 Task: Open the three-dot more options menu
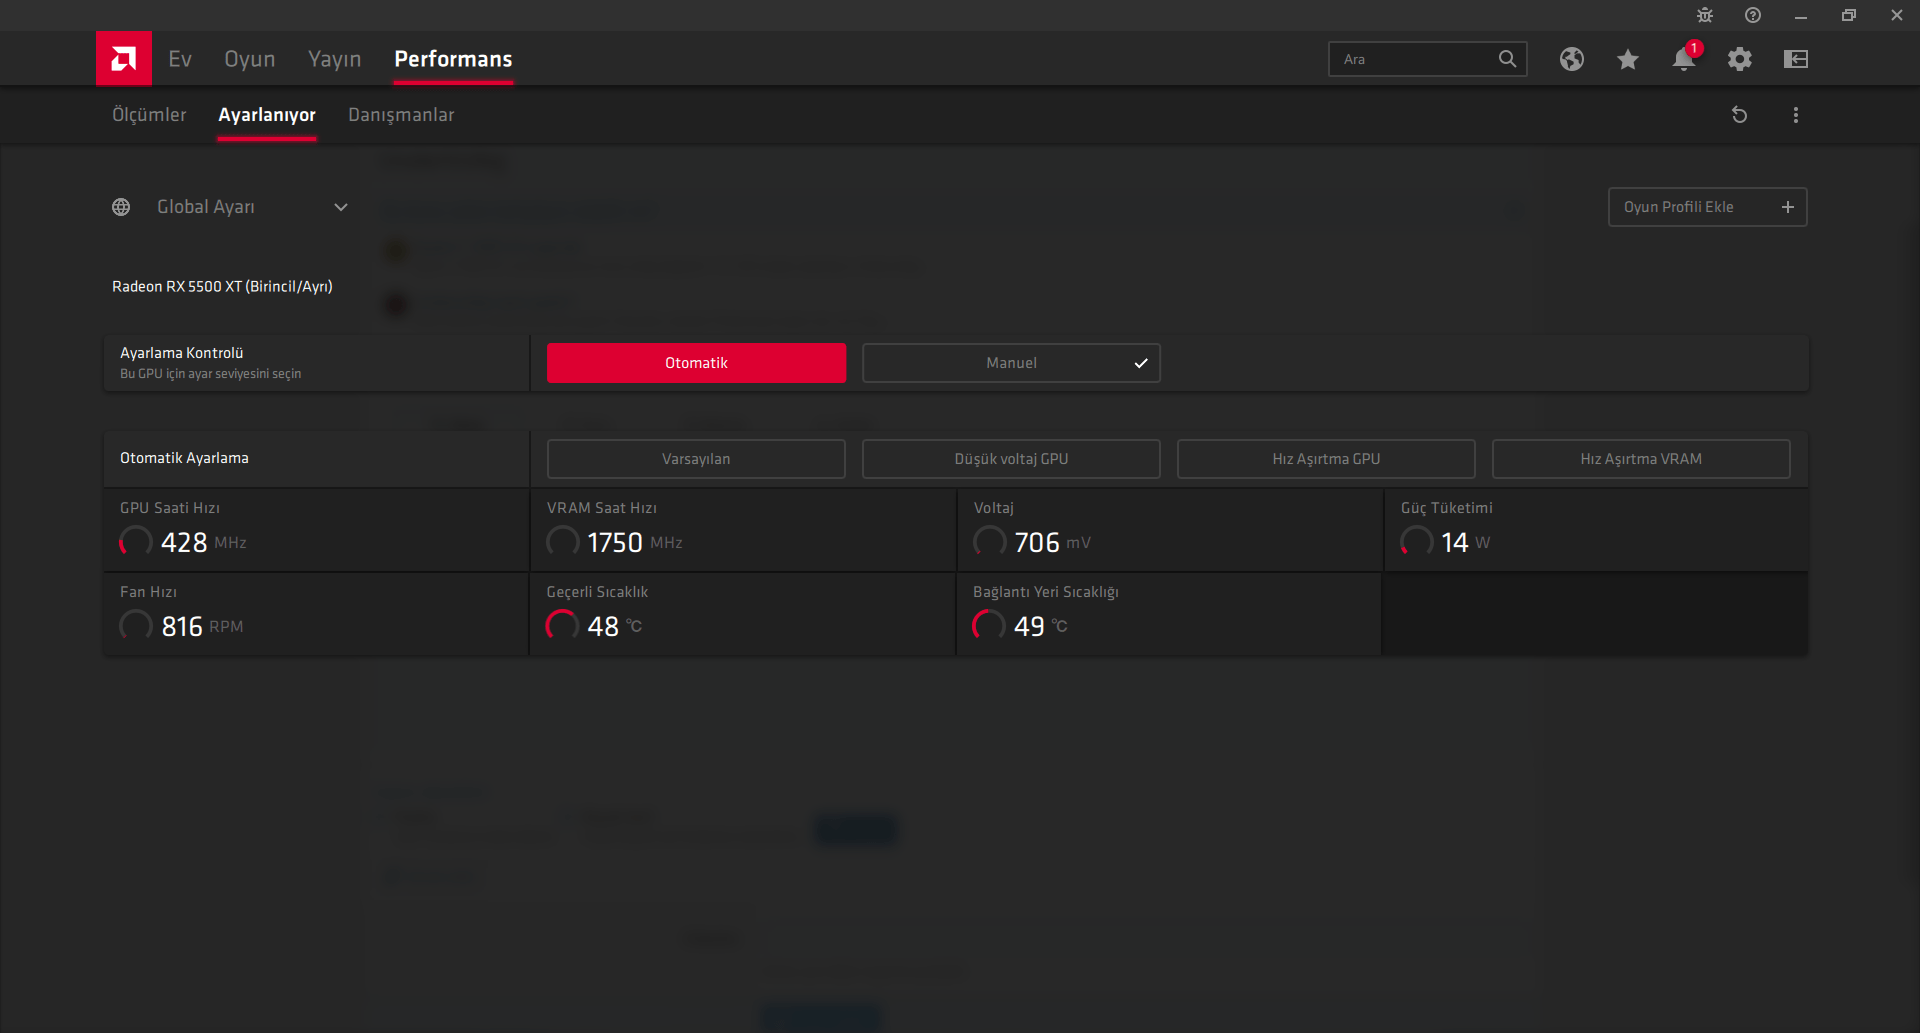pyautogui.click(x=1796, y=115)
